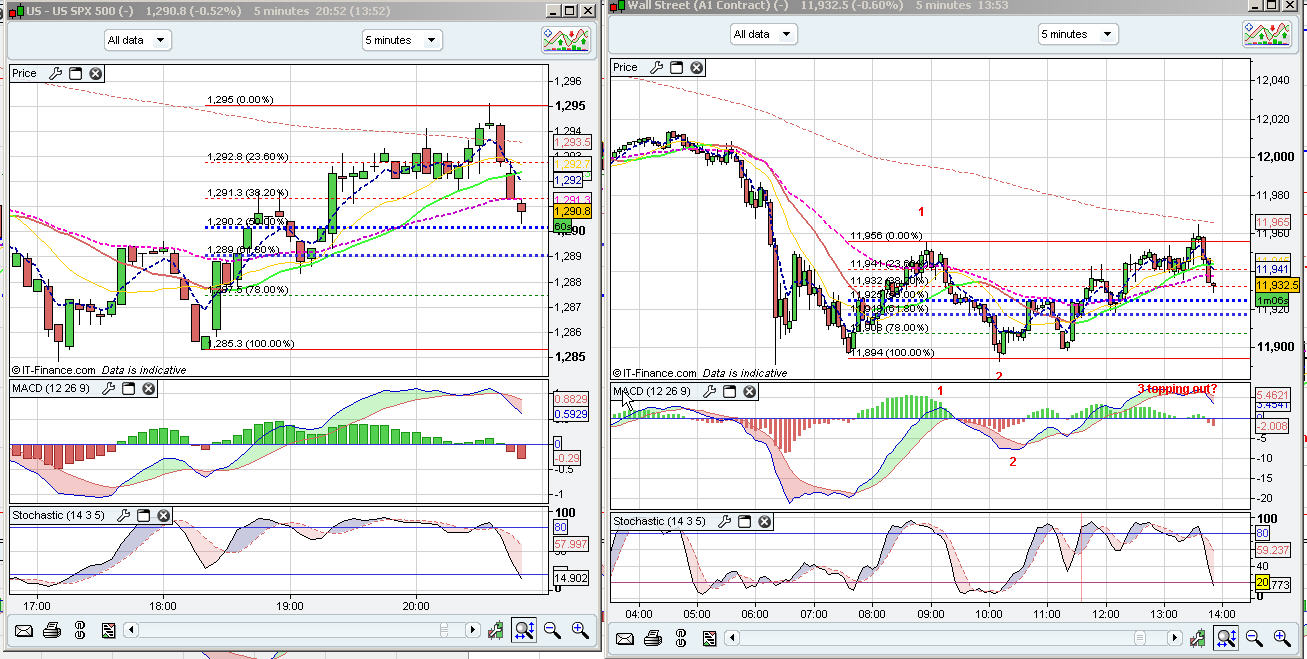
Task: Toggle auto-fit zoom in US SPX 500 chart
Action: point(523,630)
